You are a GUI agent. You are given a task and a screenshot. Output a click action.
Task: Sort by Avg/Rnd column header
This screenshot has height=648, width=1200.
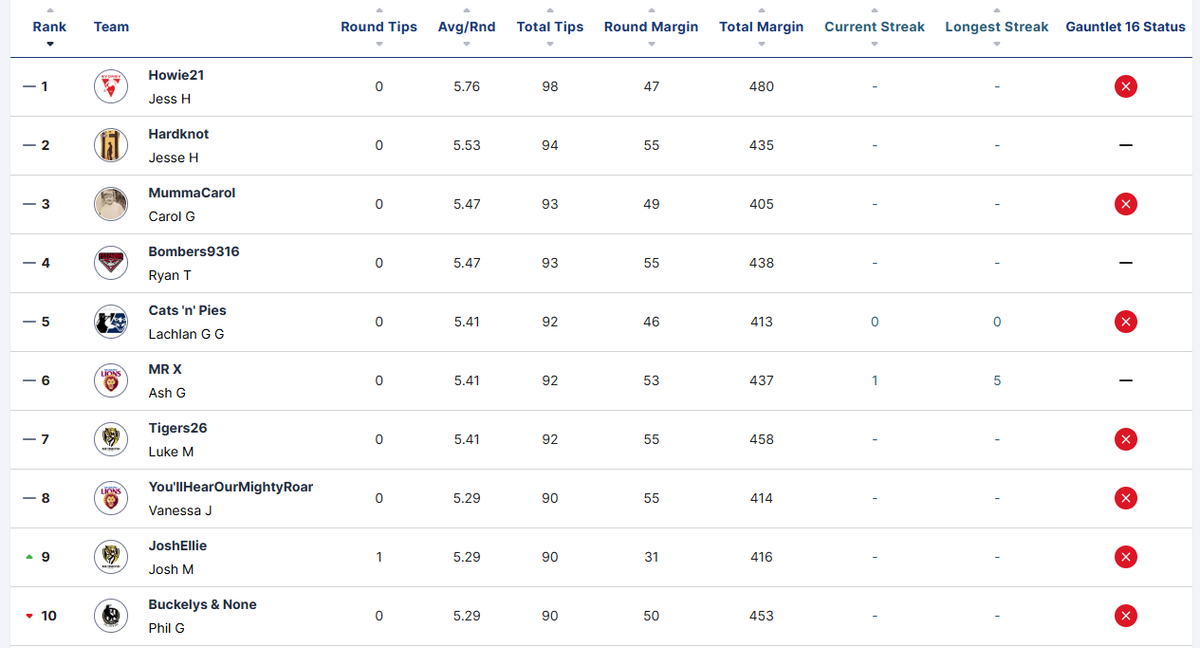467,27
